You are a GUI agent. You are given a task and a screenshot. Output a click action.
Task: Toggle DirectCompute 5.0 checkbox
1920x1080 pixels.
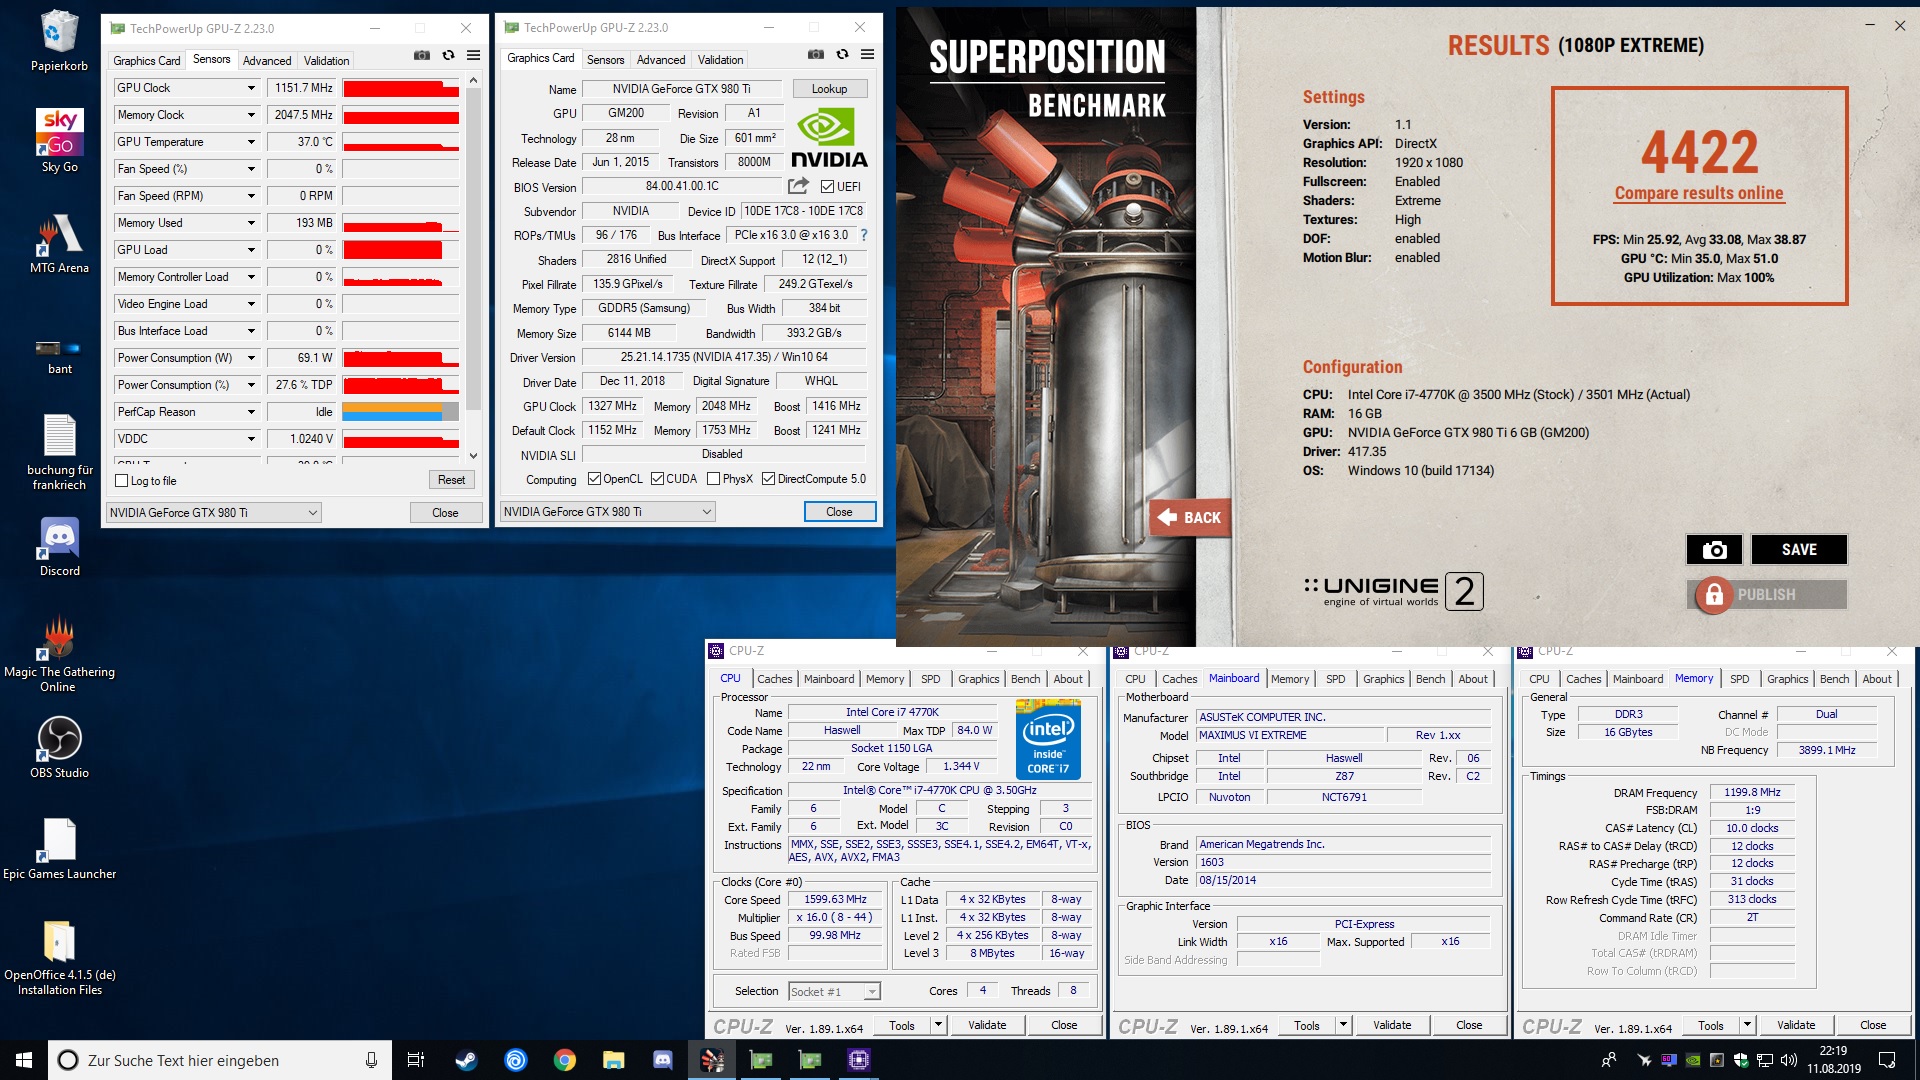[x=768, y=479]
